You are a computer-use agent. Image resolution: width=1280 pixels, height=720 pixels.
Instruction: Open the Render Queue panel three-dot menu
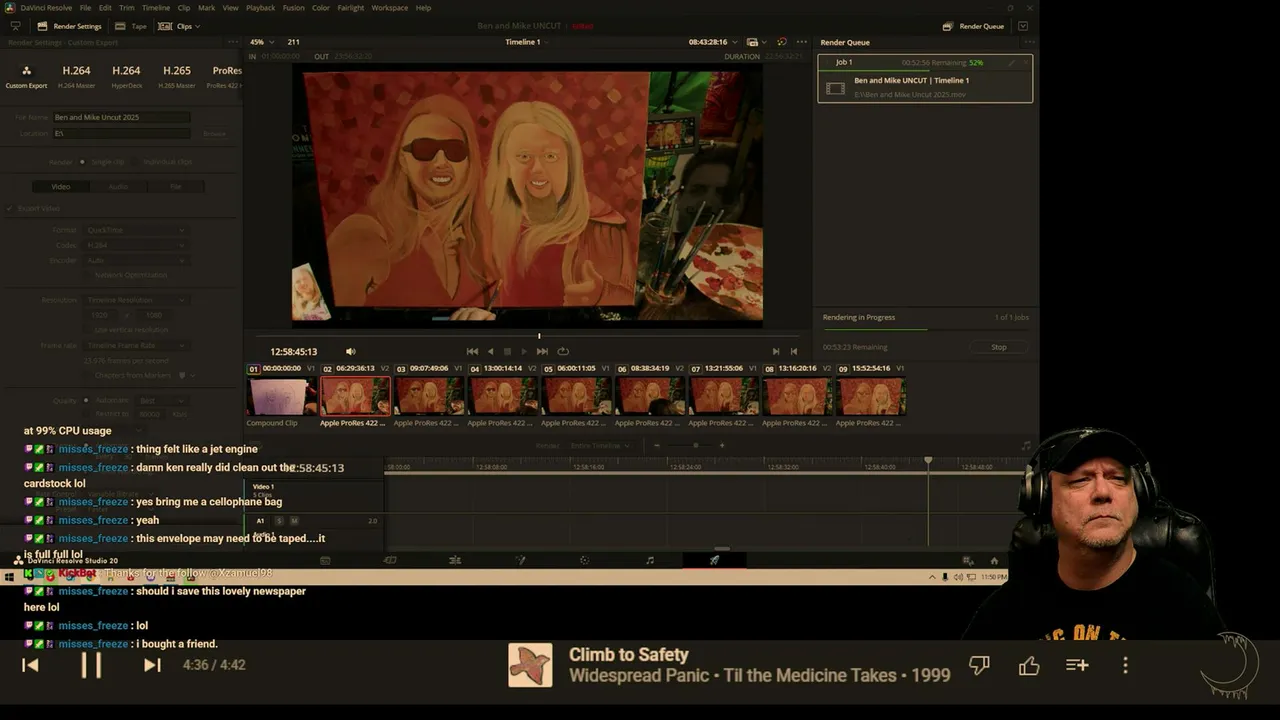pyautogui.click(x=1029, y=42)
